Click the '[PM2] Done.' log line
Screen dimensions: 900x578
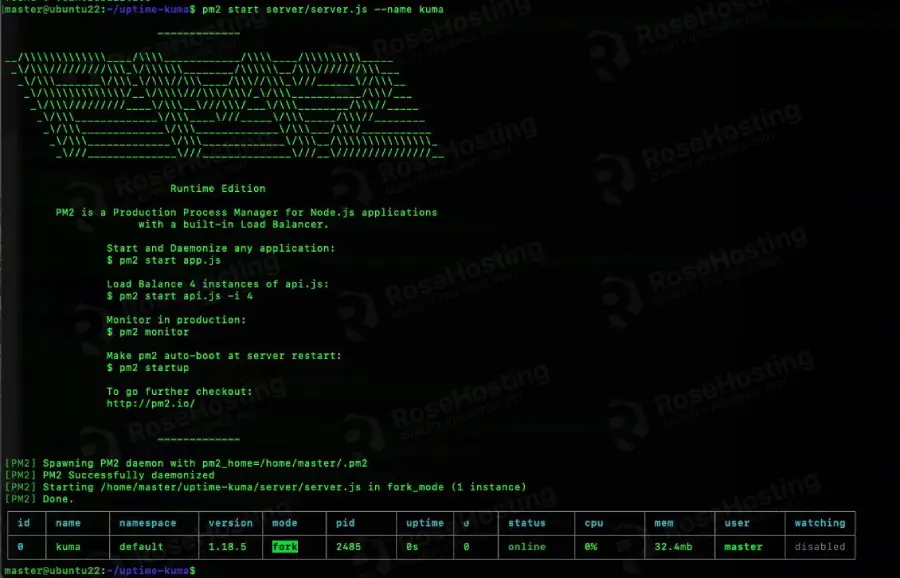click(x=40, y=499)
